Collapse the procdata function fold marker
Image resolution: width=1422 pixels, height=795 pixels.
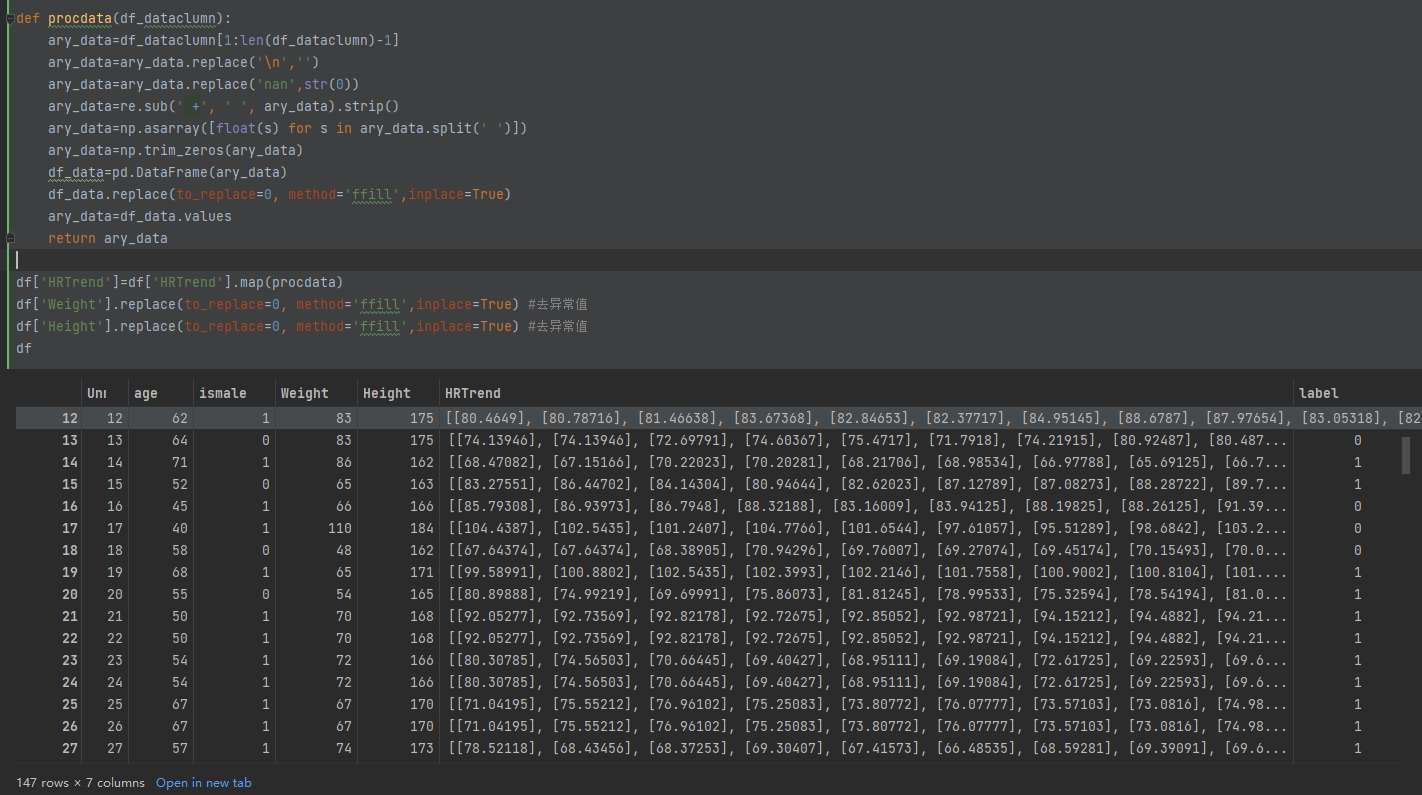[9, 18]
